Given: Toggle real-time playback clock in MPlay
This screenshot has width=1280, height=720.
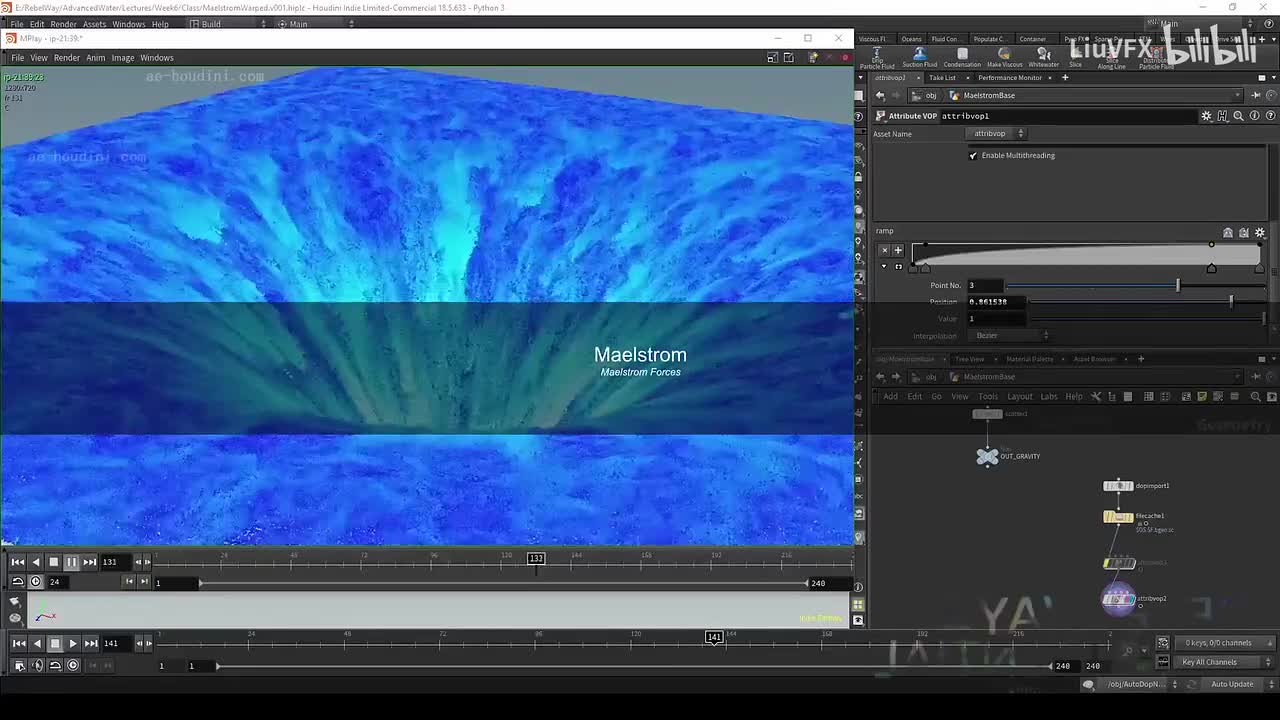Looking at the screenshot, I should (36, 582).
